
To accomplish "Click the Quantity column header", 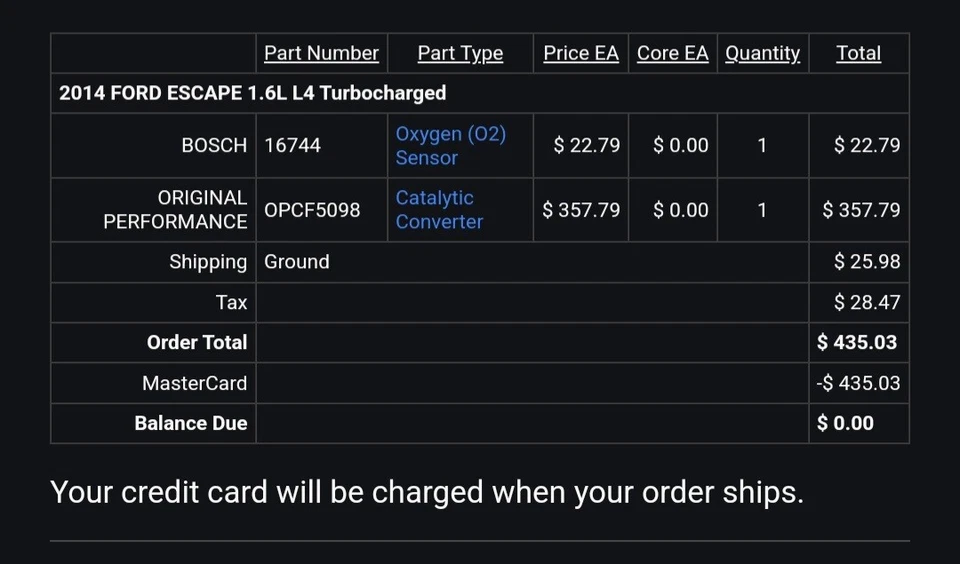I will point(762,53).
